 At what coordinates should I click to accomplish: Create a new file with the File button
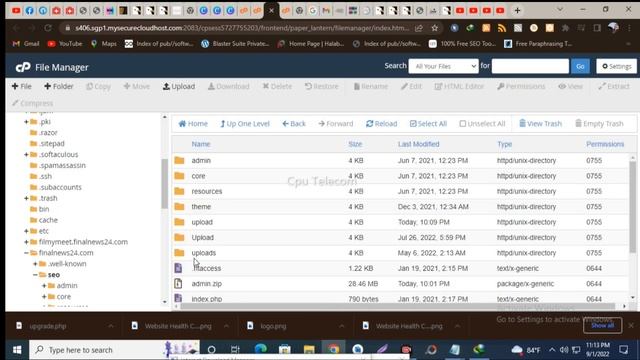pos(22,86)
